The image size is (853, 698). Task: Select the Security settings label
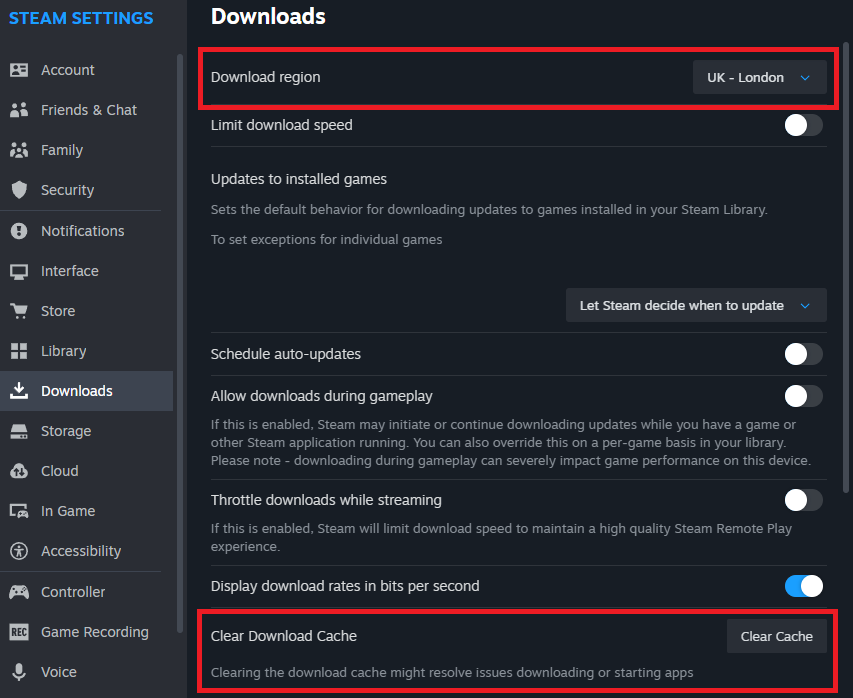click(67, 190)
